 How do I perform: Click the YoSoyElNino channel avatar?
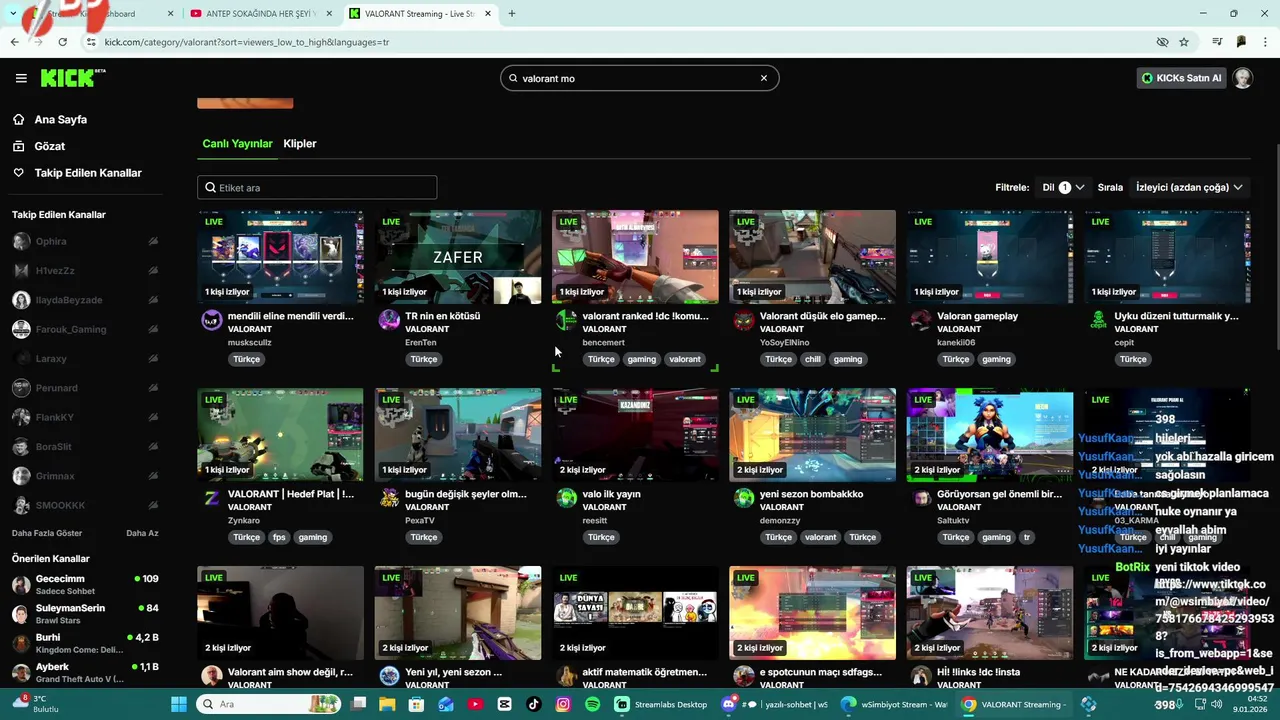pyautogui.click(x=744, y=320)
